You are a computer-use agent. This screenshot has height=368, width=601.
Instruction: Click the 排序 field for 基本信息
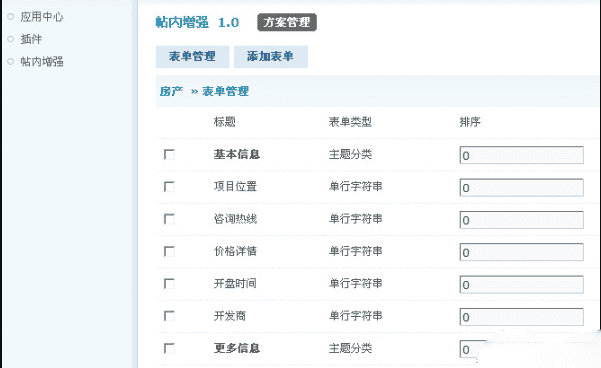click(522, 155)
